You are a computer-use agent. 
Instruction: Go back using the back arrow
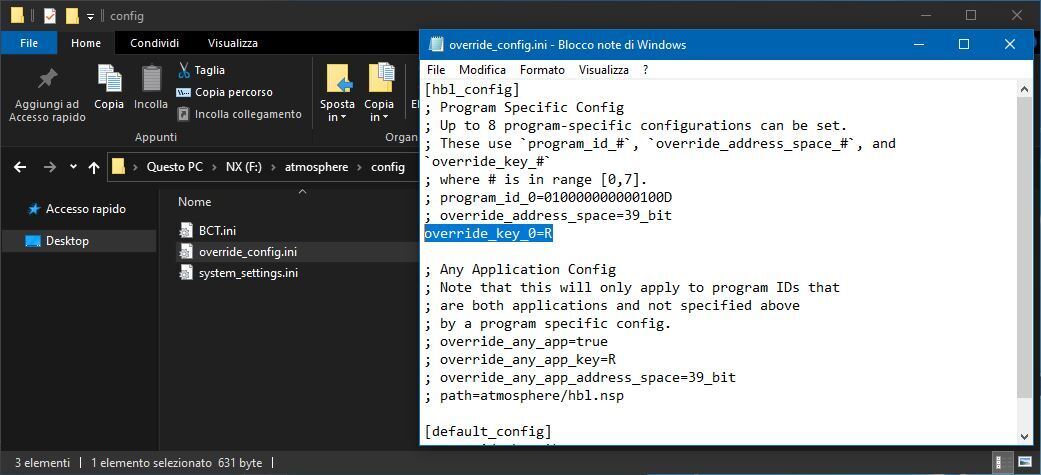[x=20, y=167]
